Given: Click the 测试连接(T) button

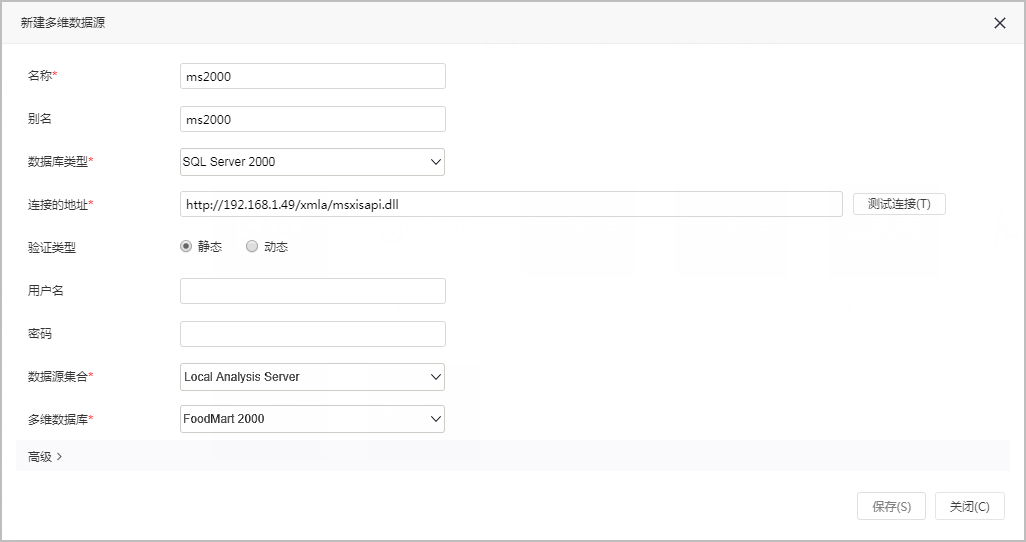Looking at the screenshot, I should click(899, 204).
